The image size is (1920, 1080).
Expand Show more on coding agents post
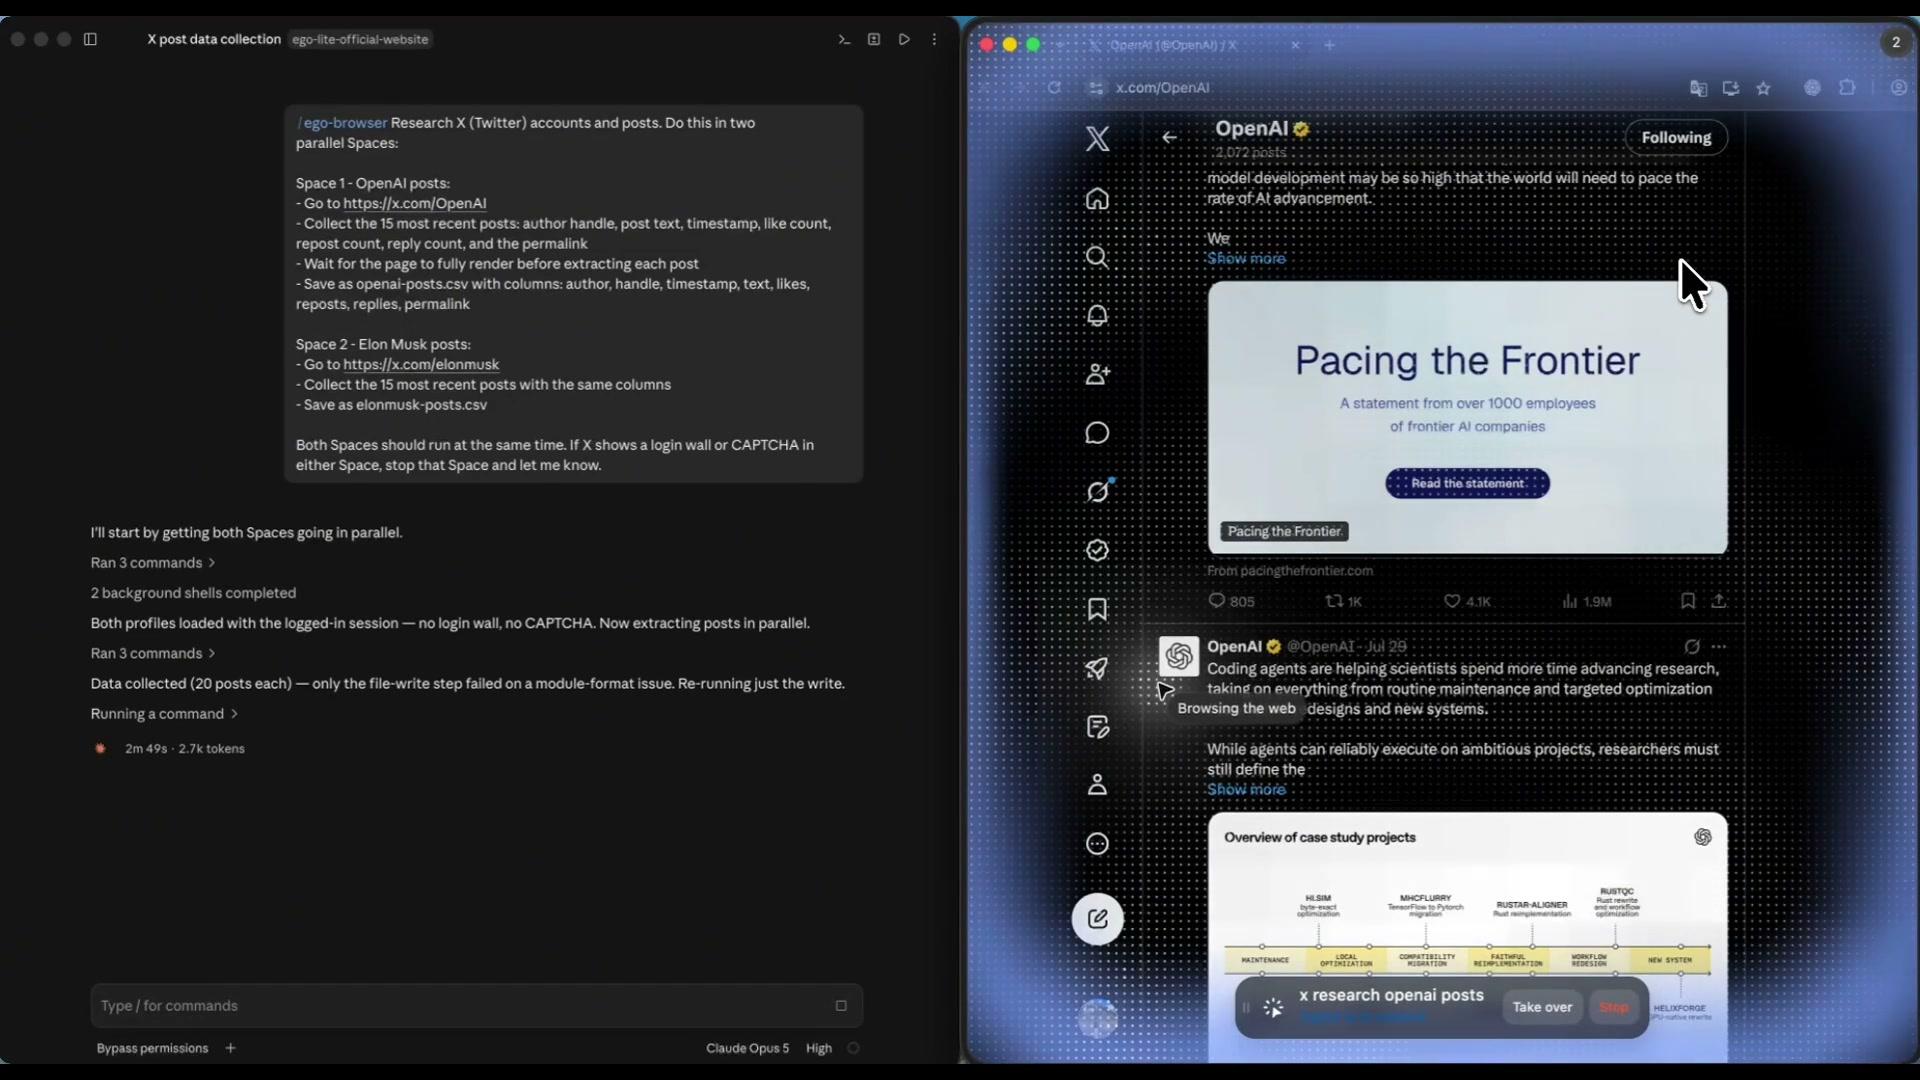1246,789
